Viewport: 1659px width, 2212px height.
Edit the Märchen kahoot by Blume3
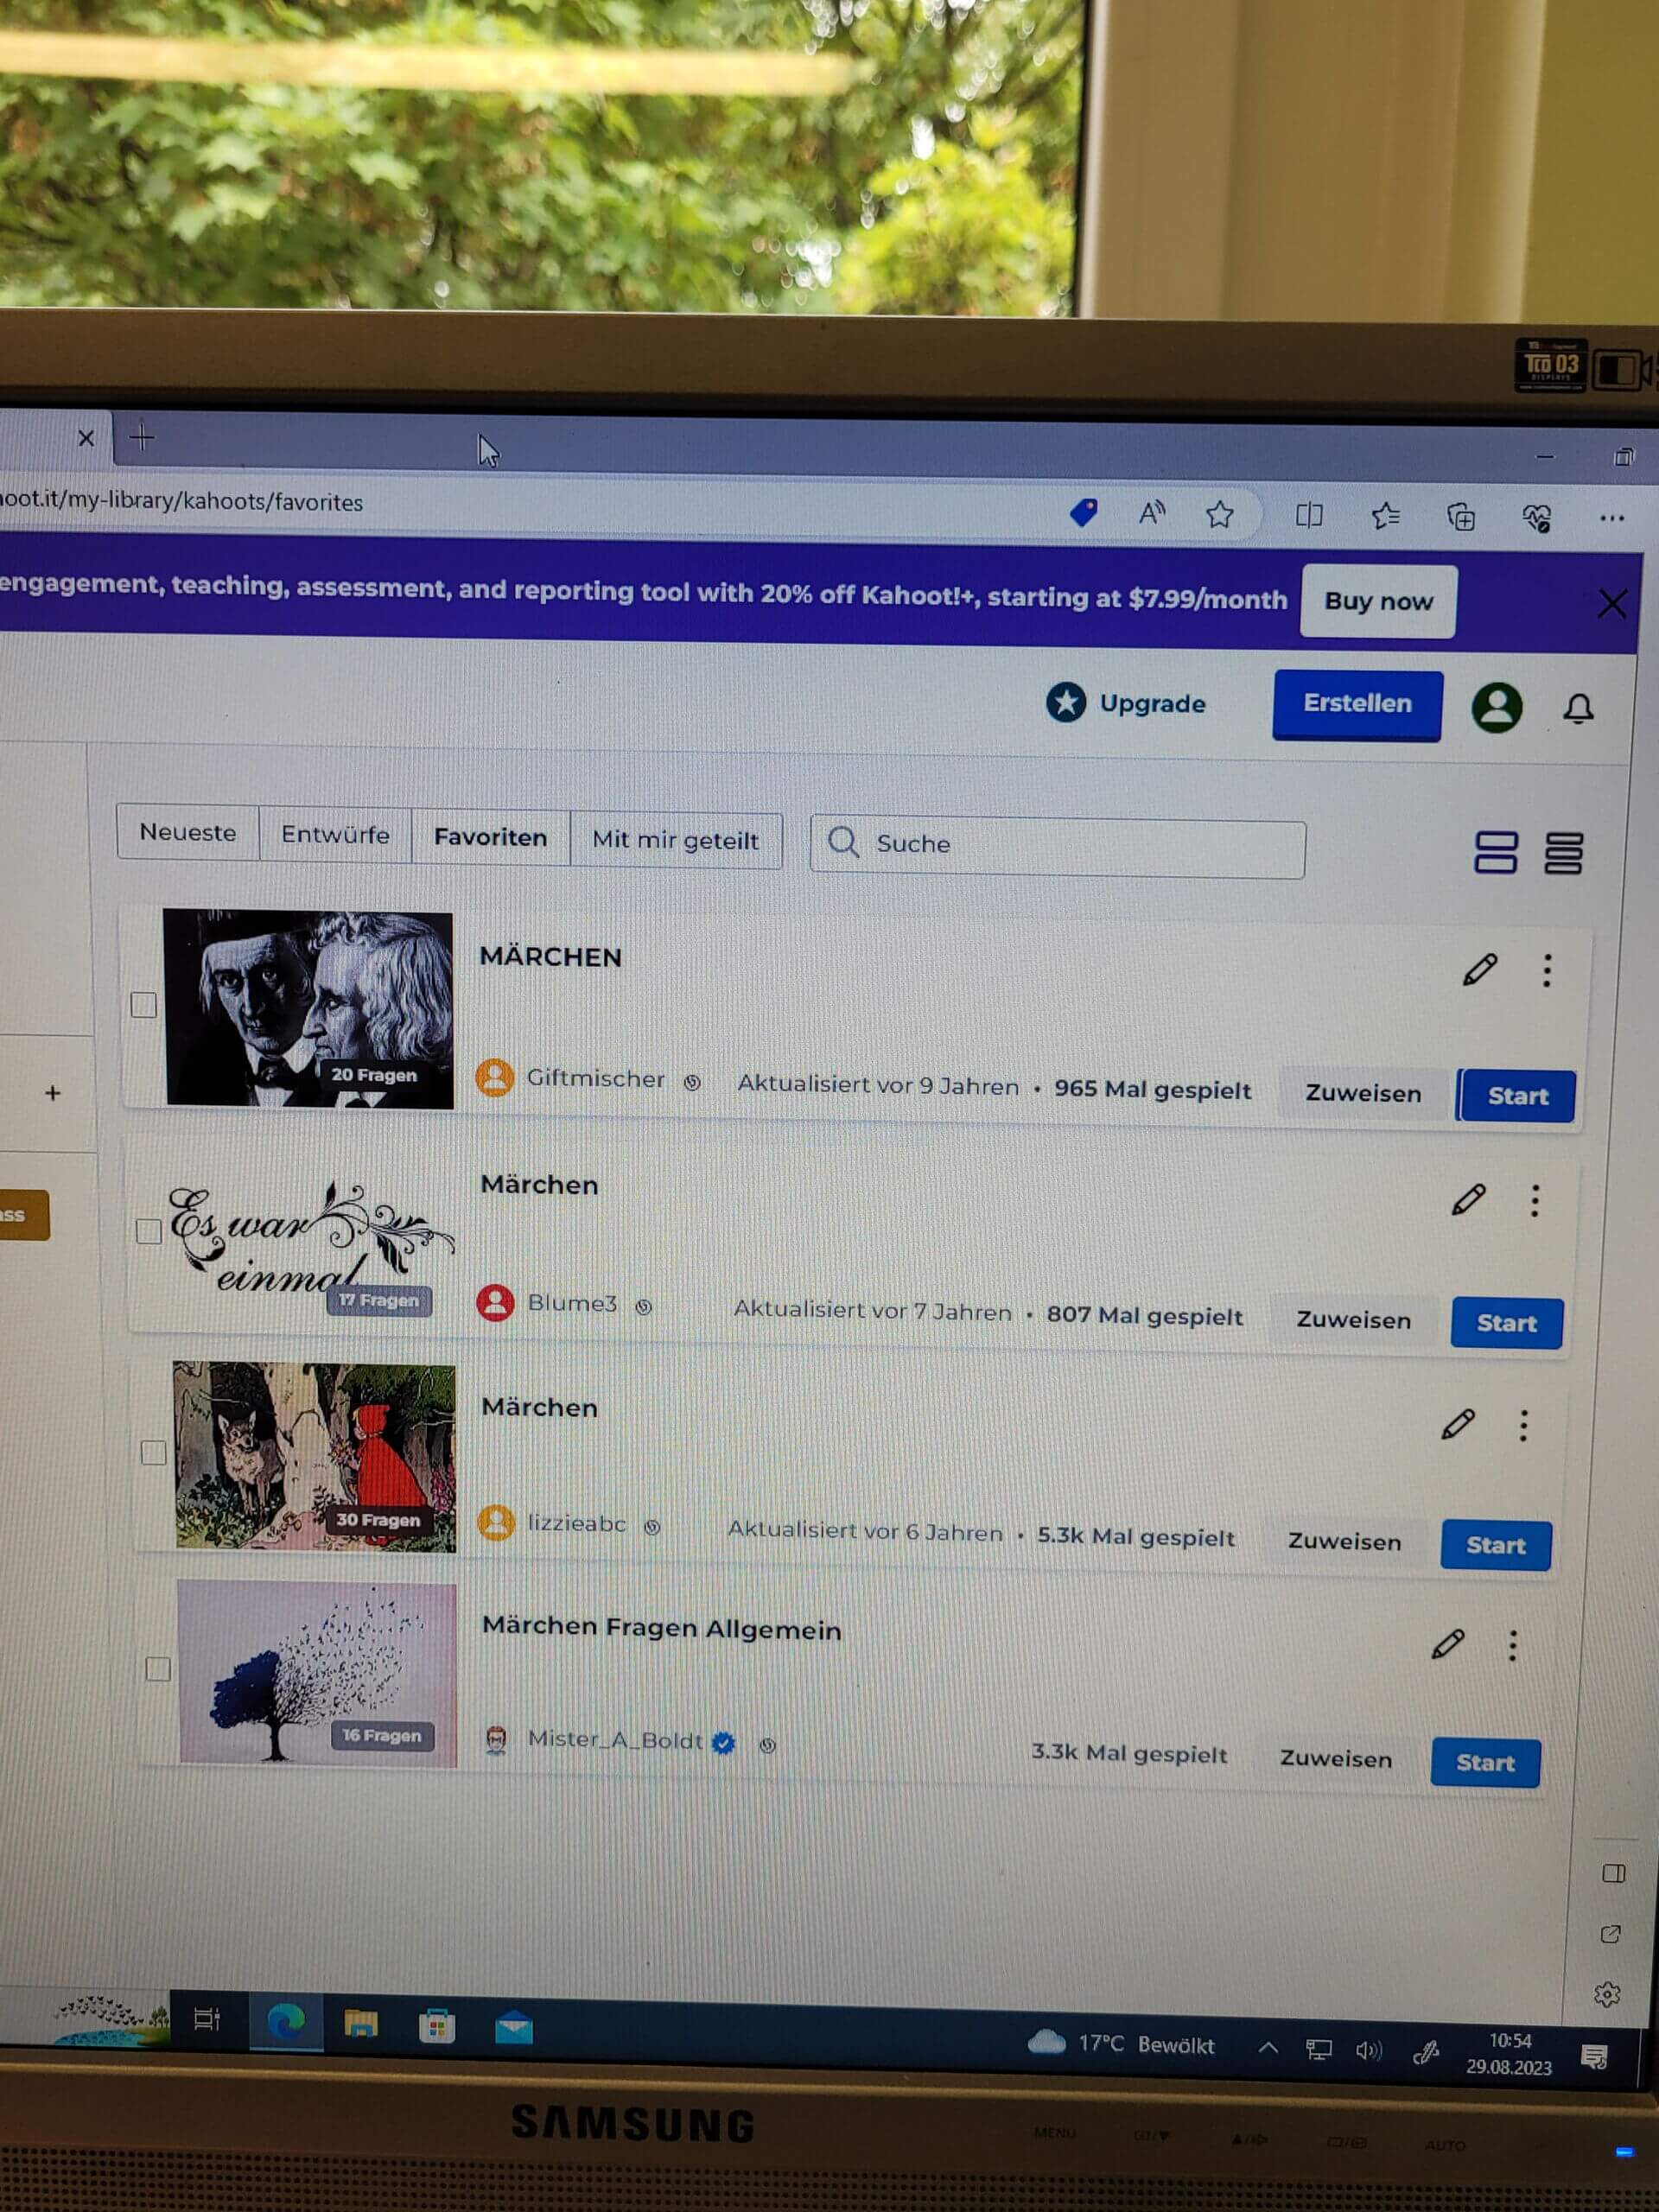pos(1468,1199)
